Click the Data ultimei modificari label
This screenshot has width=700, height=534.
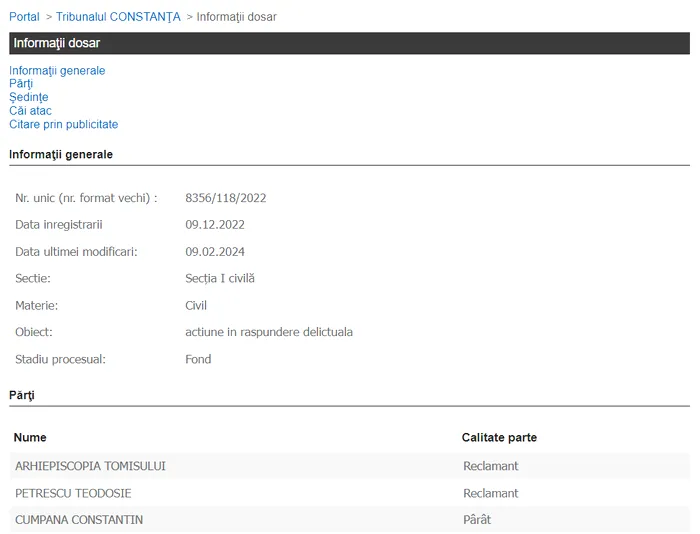(x=76, y=252)
